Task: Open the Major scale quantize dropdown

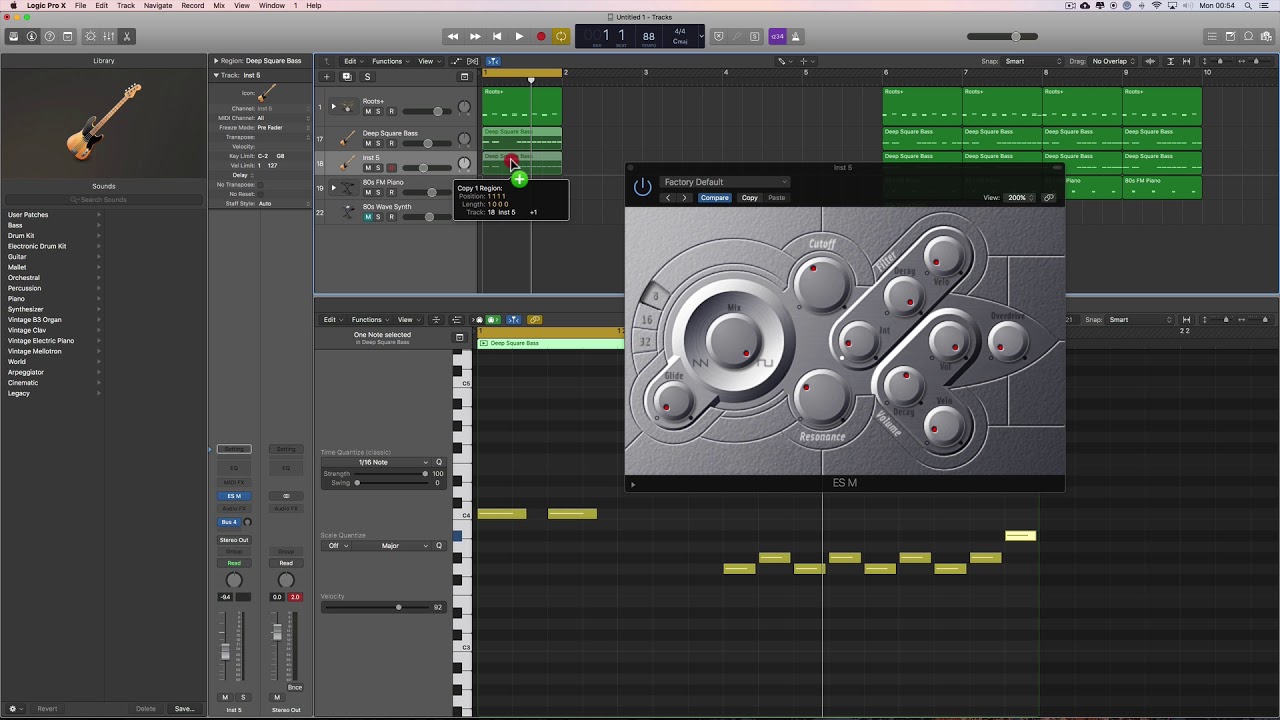Action: tap(392, 546)
